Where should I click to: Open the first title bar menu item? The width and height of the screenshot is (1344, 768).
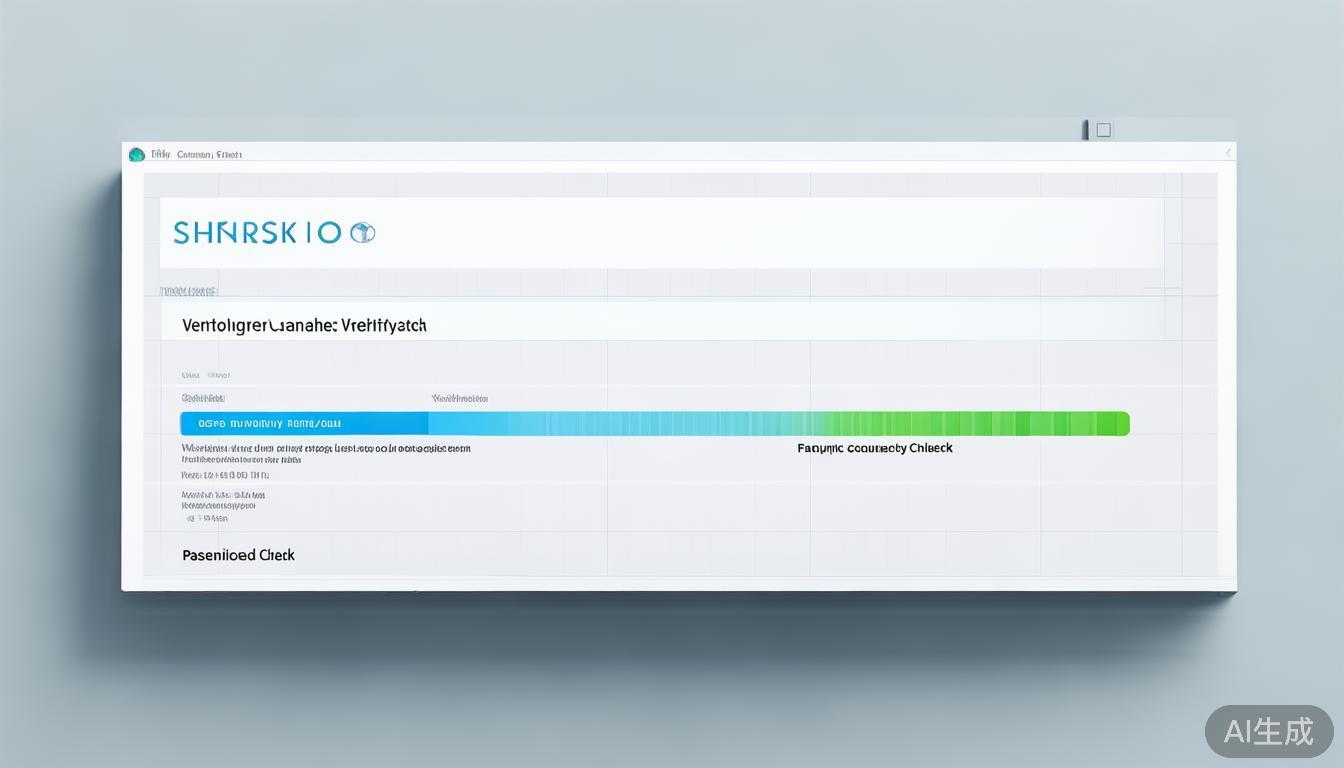click(160, 155)
